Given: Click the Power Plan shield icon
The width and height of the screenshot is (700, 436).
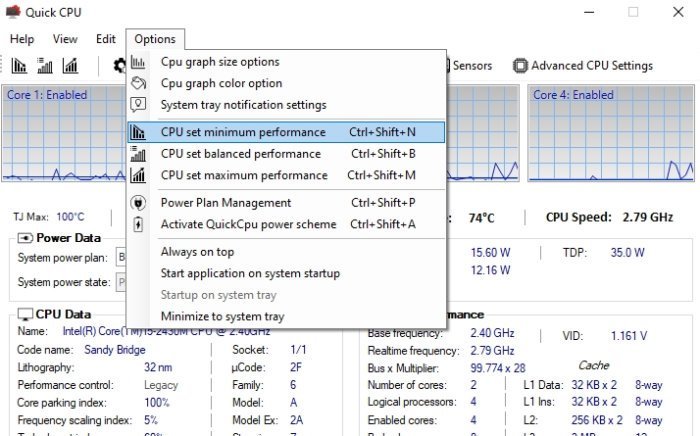Looking at the screenshot, I should (138, 203).
